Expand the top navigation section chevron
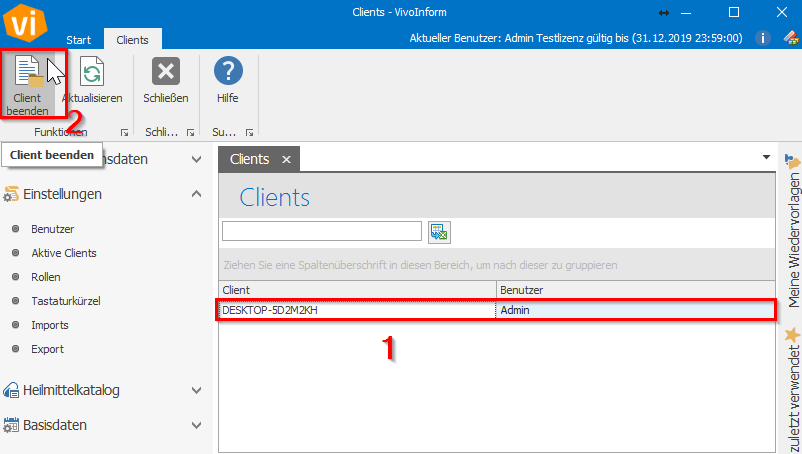802x454 pixels. tap(196, 160)
